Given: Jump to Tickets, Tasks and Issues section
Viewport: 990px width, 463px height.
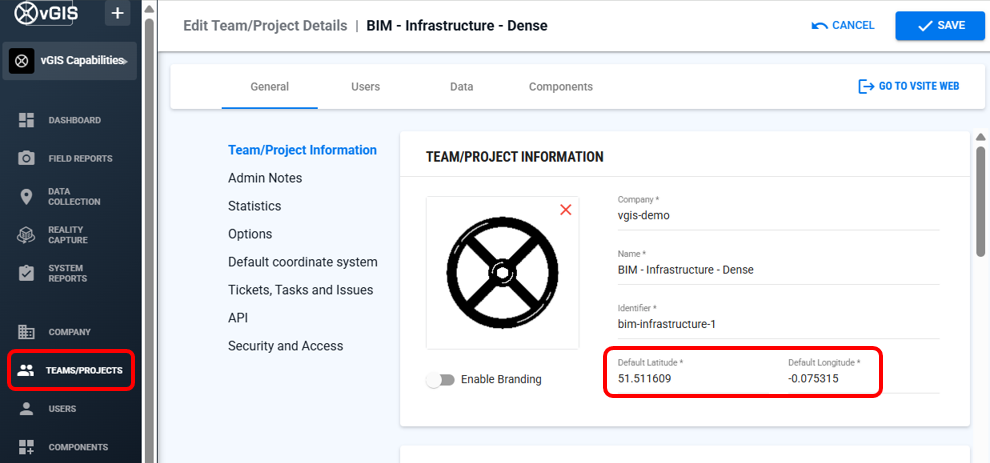Looking at the screenshot, I should [301, 290].
